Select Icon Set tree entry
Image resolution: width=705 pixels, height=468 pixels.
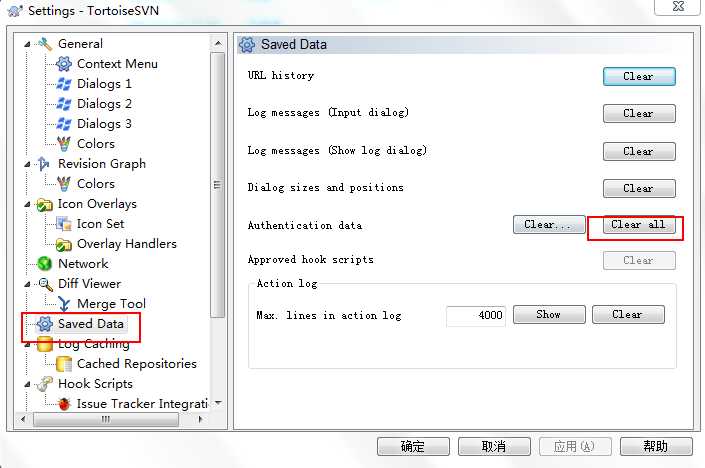(100, 224)
